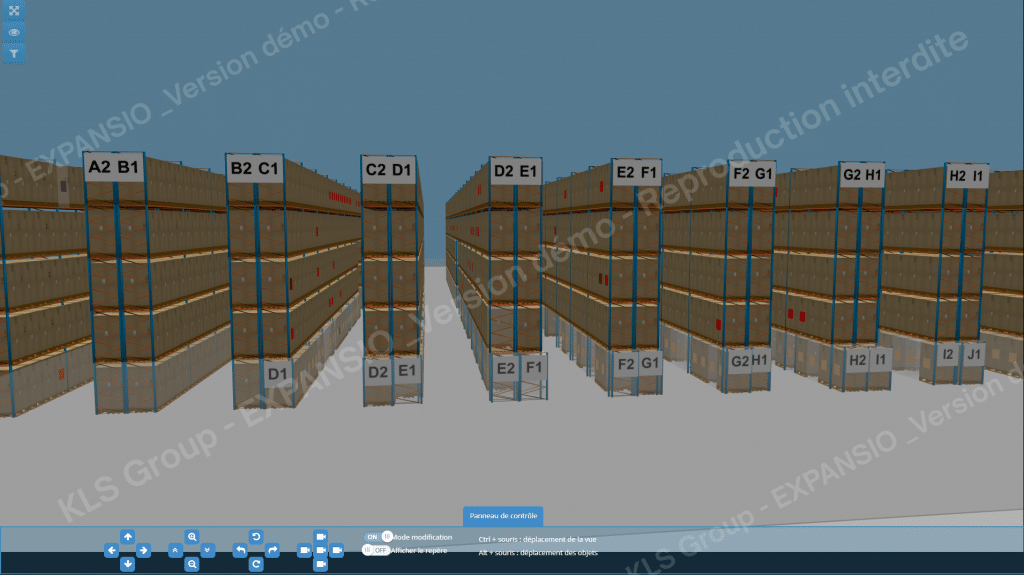1024x575 pixels.
Task: Click the D1 floor-level rack label
Action: pos(278,374)
